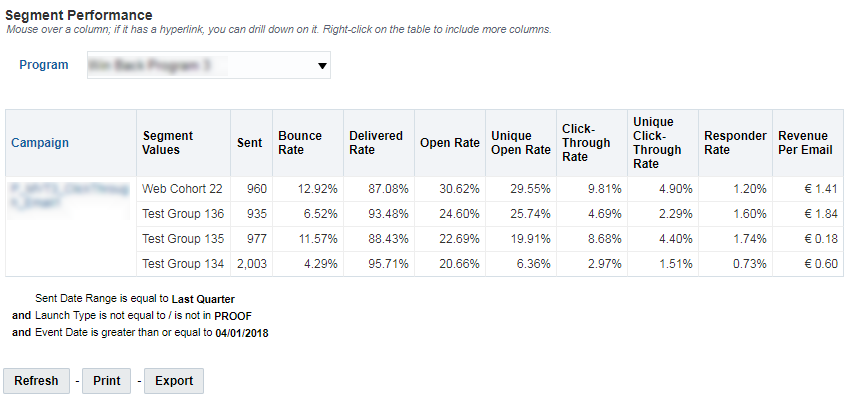Viewport: 851px width, 398px height.
Task: Open the blurred campaign name link
Action: 69,196
